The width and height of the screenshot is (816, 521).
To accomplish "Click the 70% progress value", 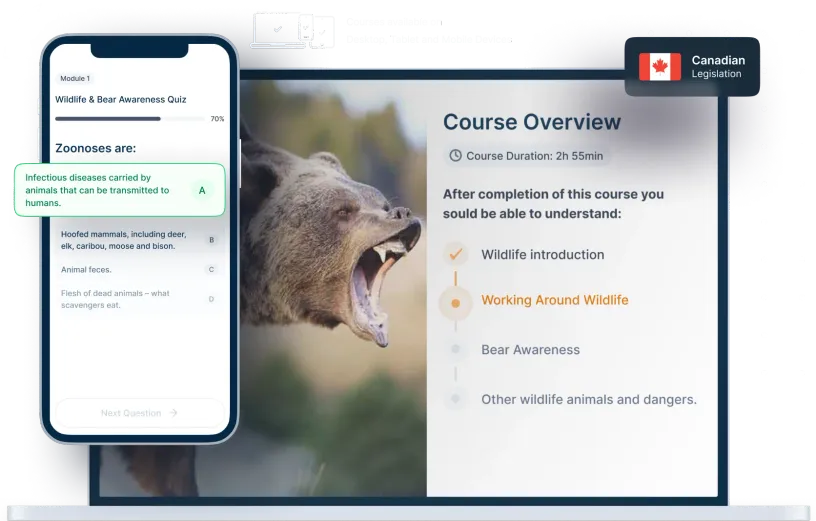I will [x=218, y=119].
